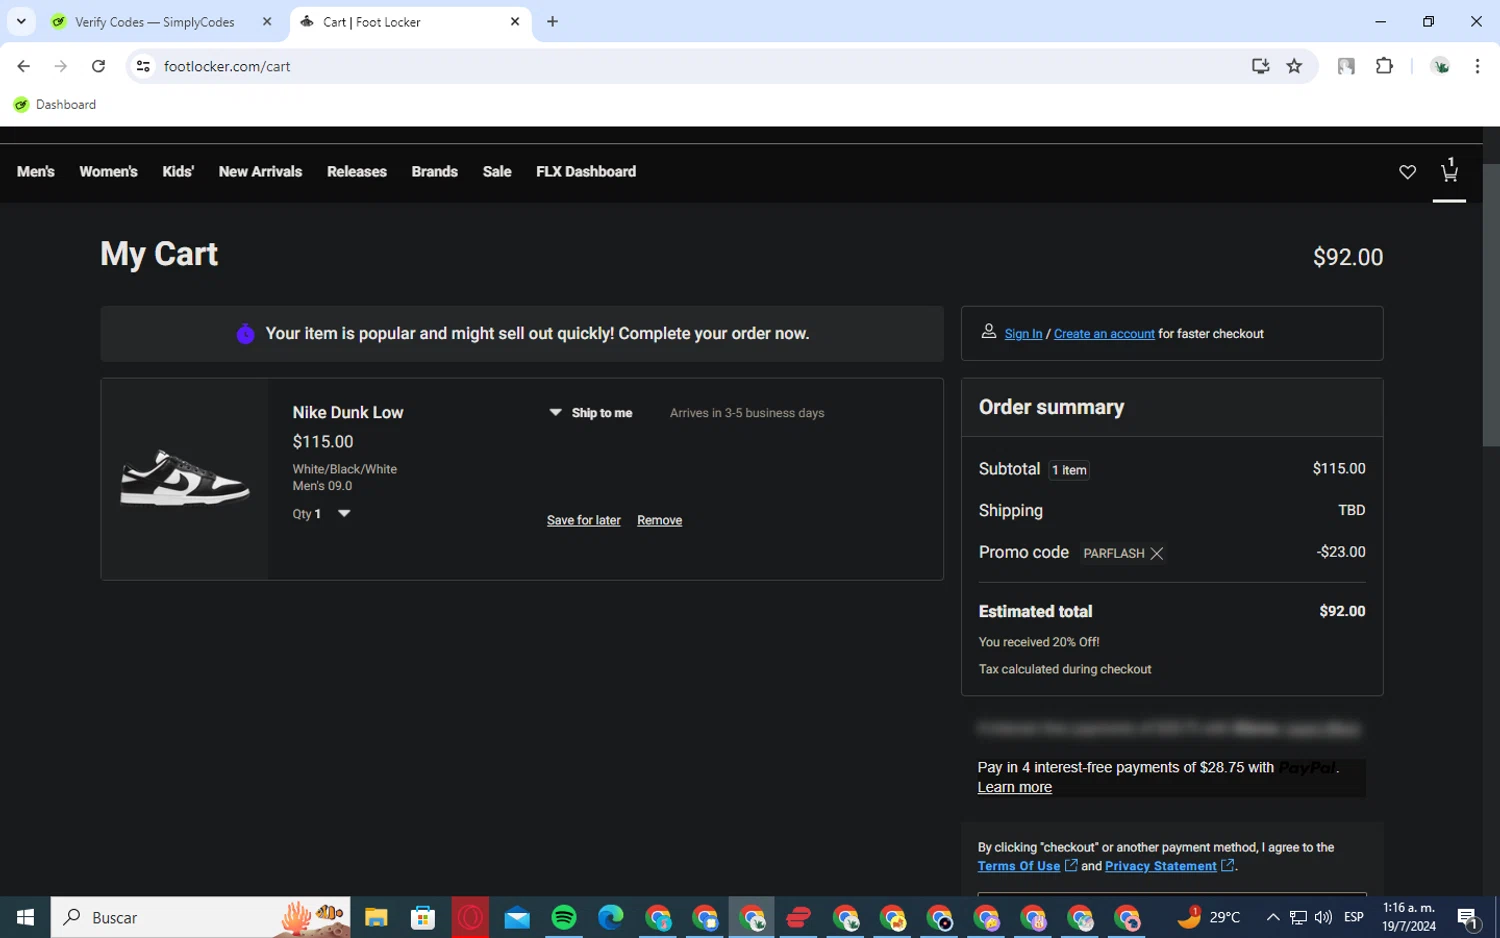Remove the Nike Dunk Low from cart
The width and height of the screenshot is (1500, 938).
coord(660,520)
